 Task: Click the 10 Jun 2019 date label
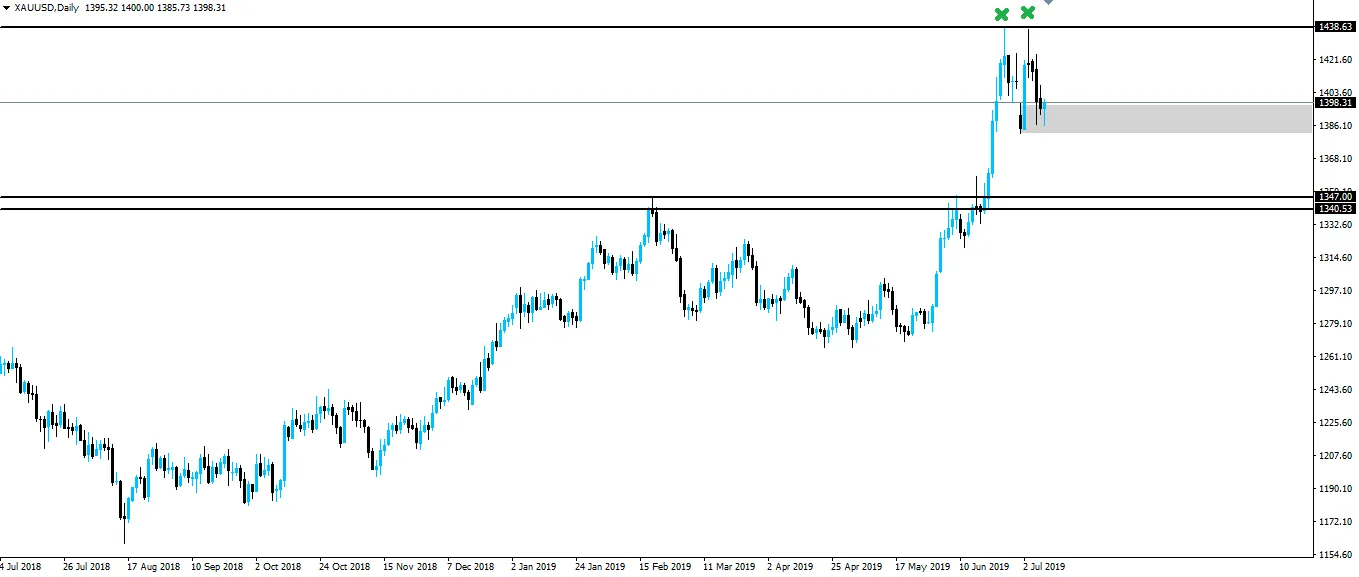[x=985, y=566]
